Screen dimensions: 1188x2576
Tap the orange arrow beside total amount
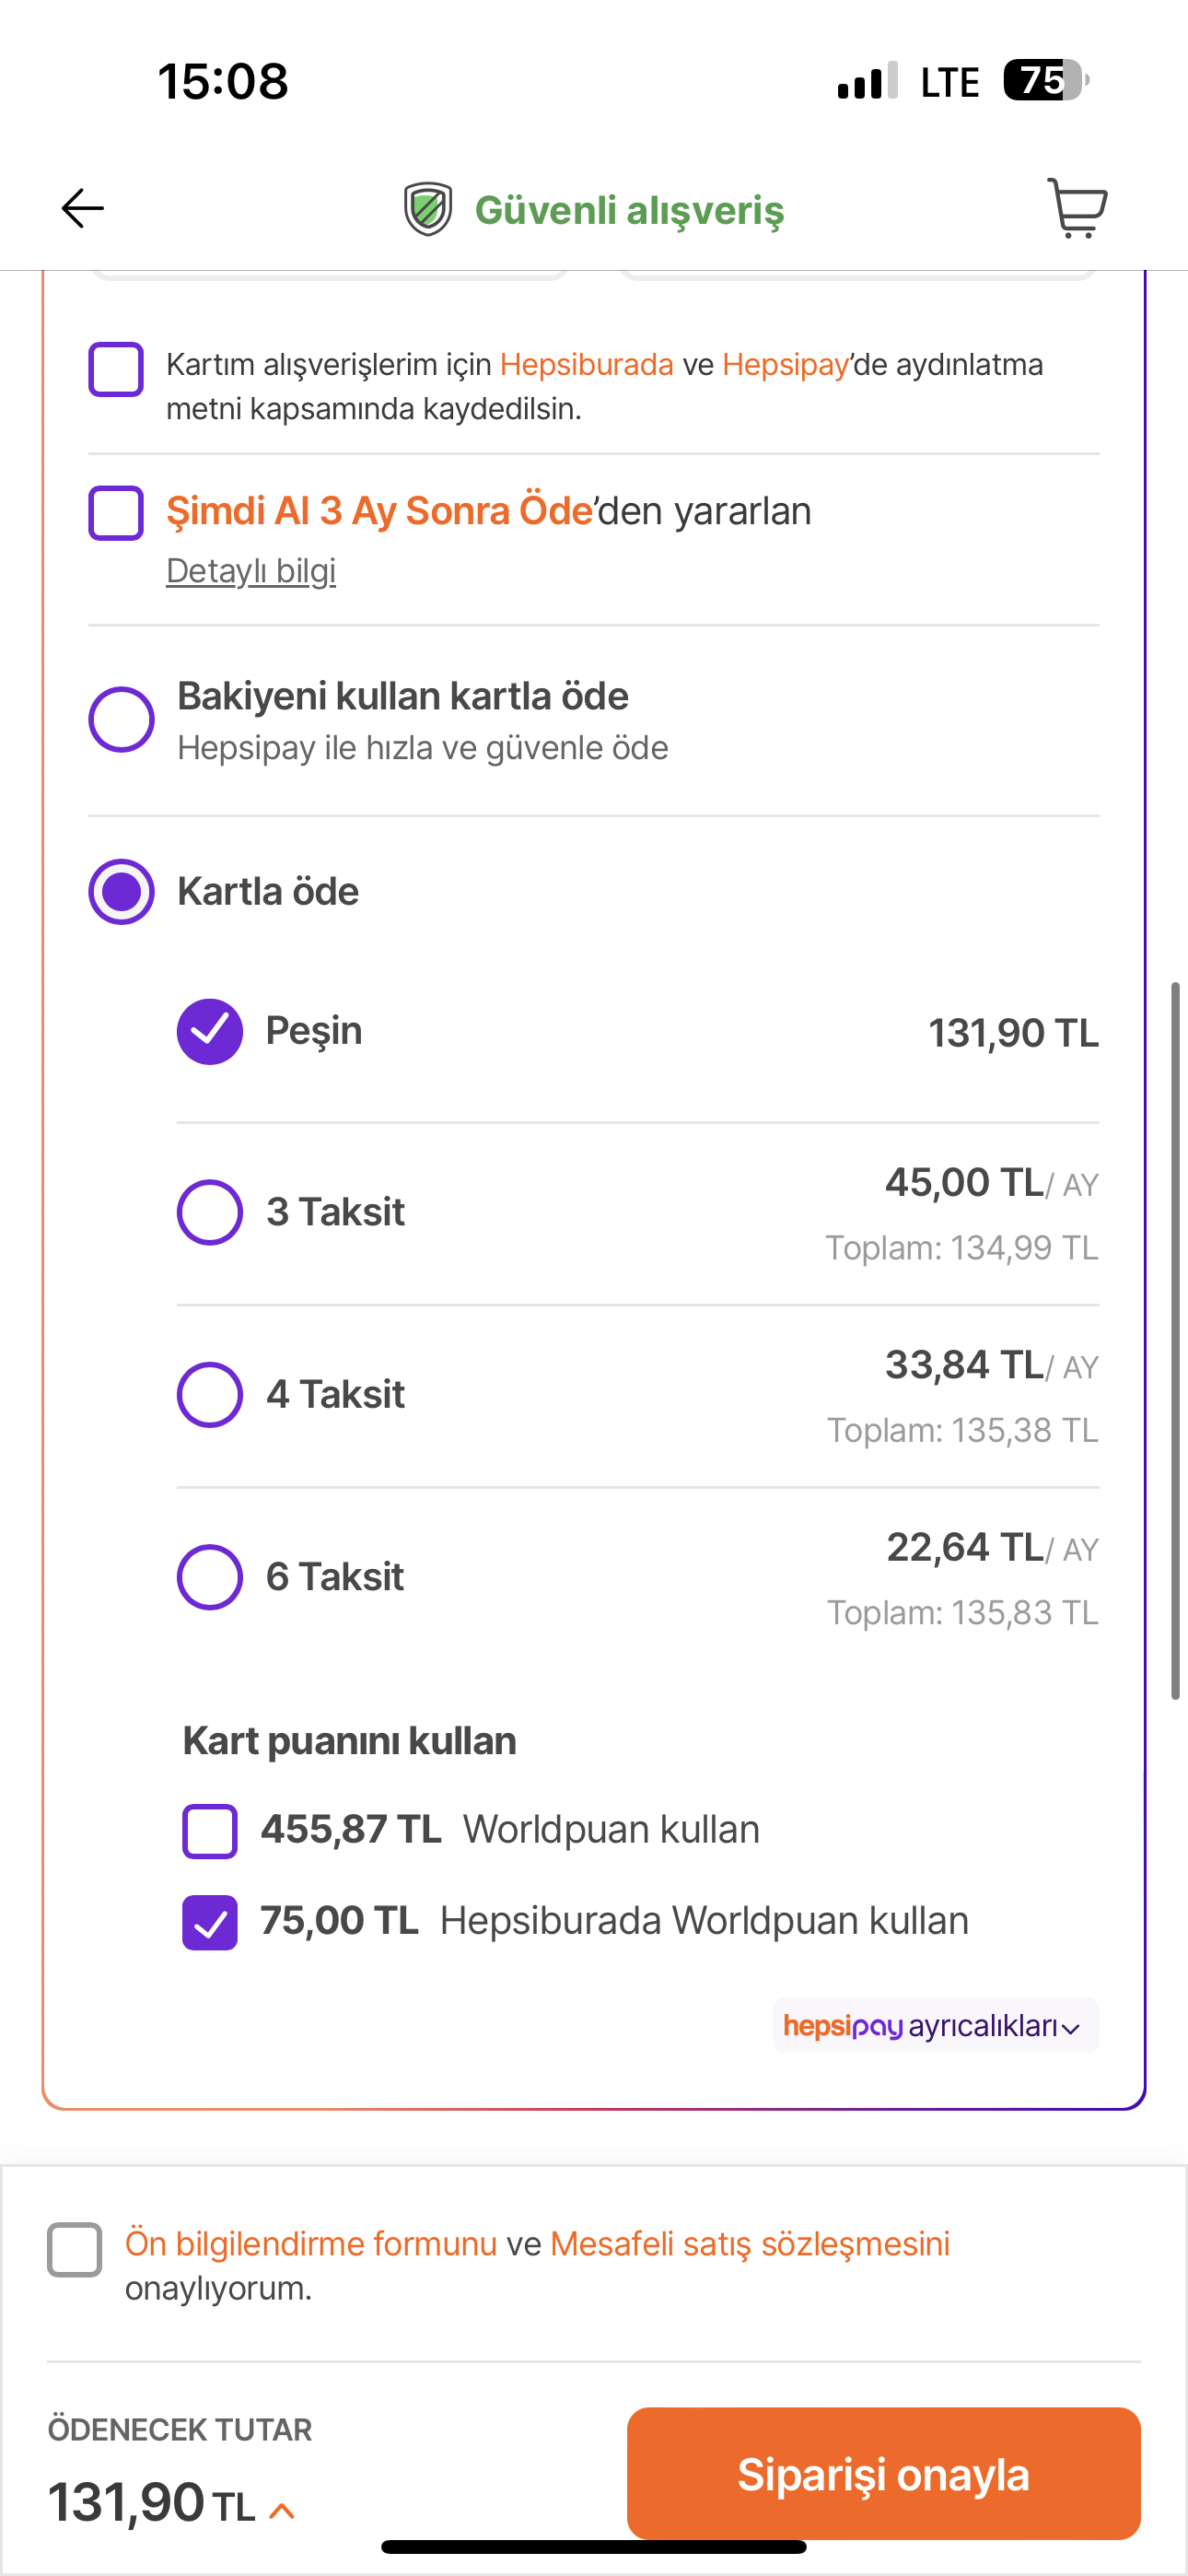[x=282, y=2510]
